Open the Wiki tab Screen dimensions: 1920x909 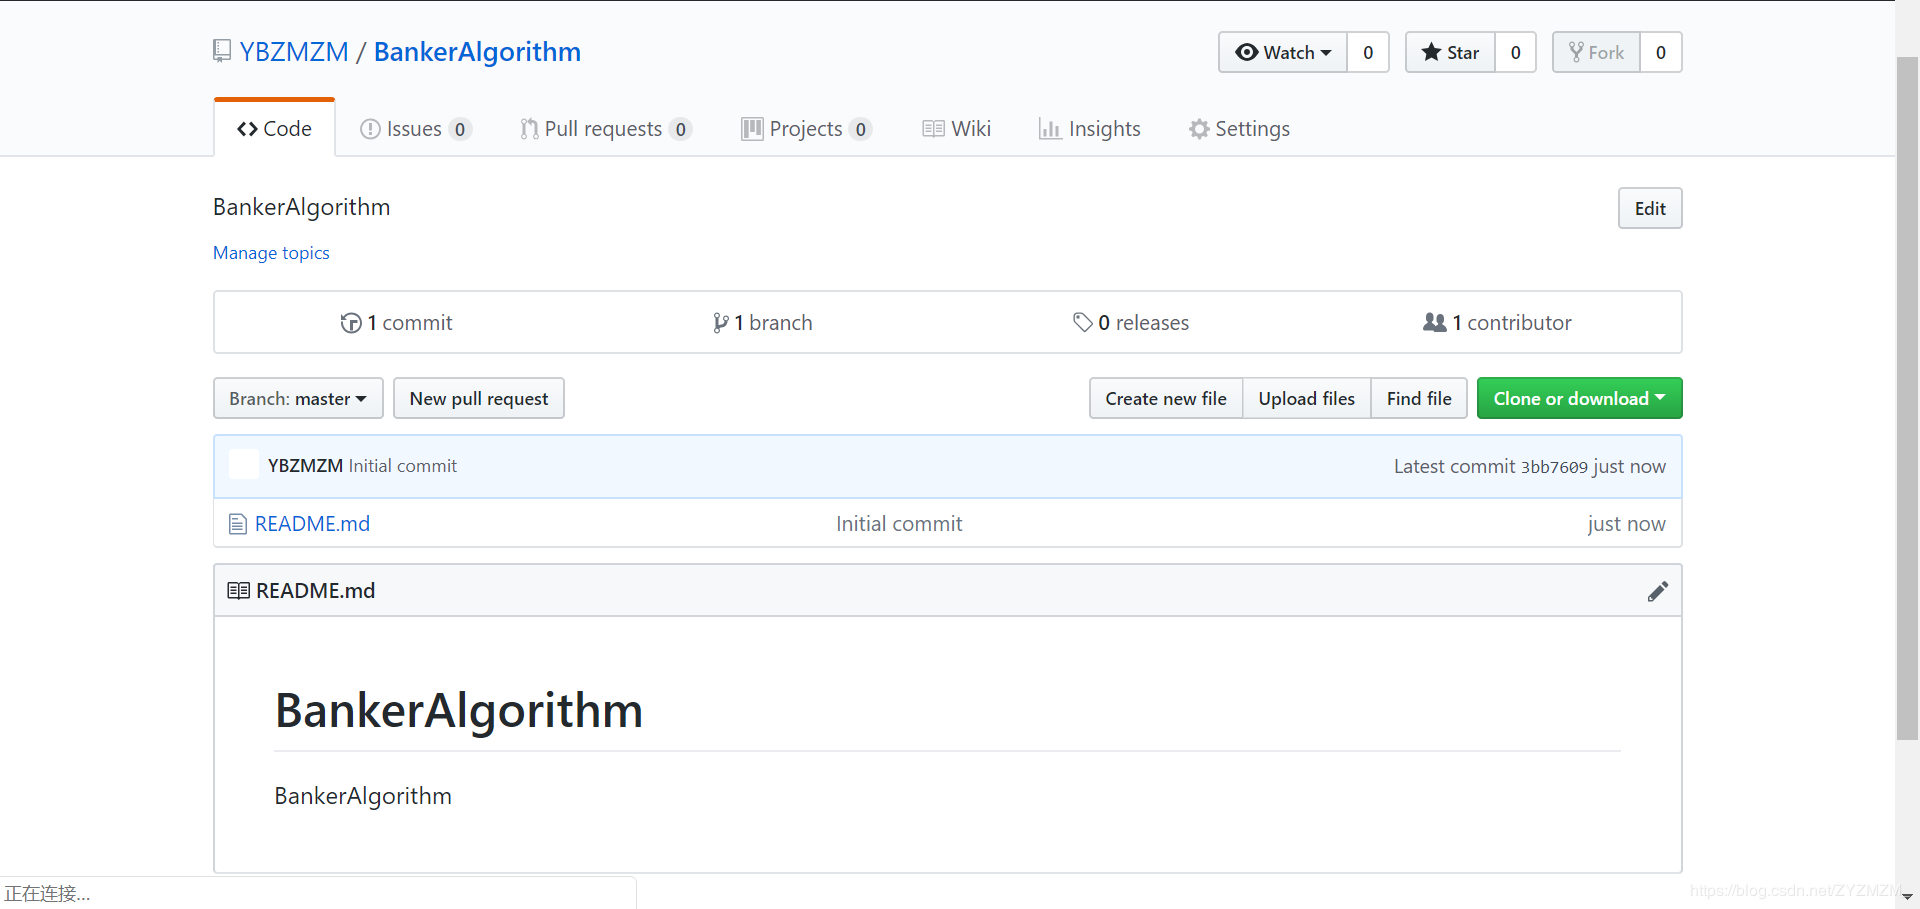(957, 128)
